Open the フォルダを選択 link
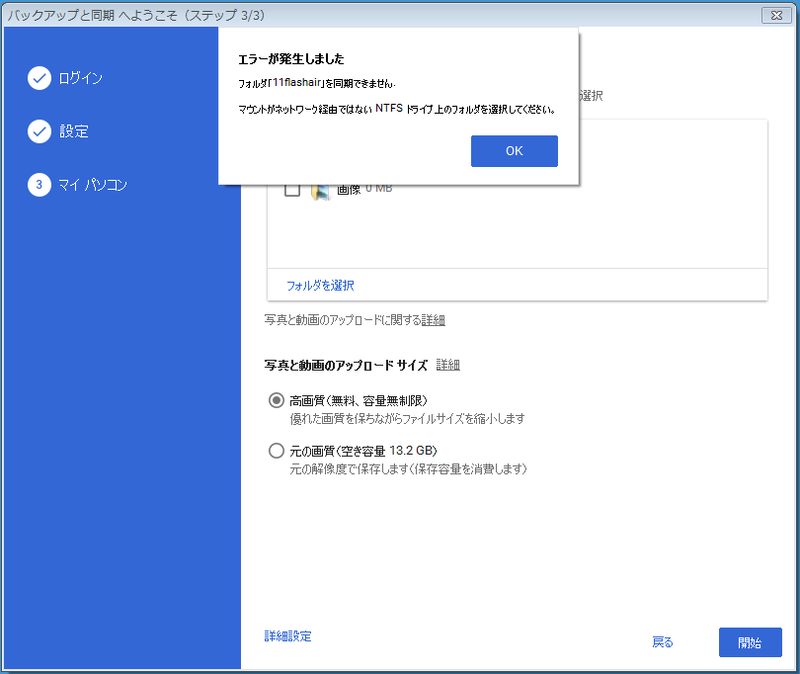 tap(320, 286)
